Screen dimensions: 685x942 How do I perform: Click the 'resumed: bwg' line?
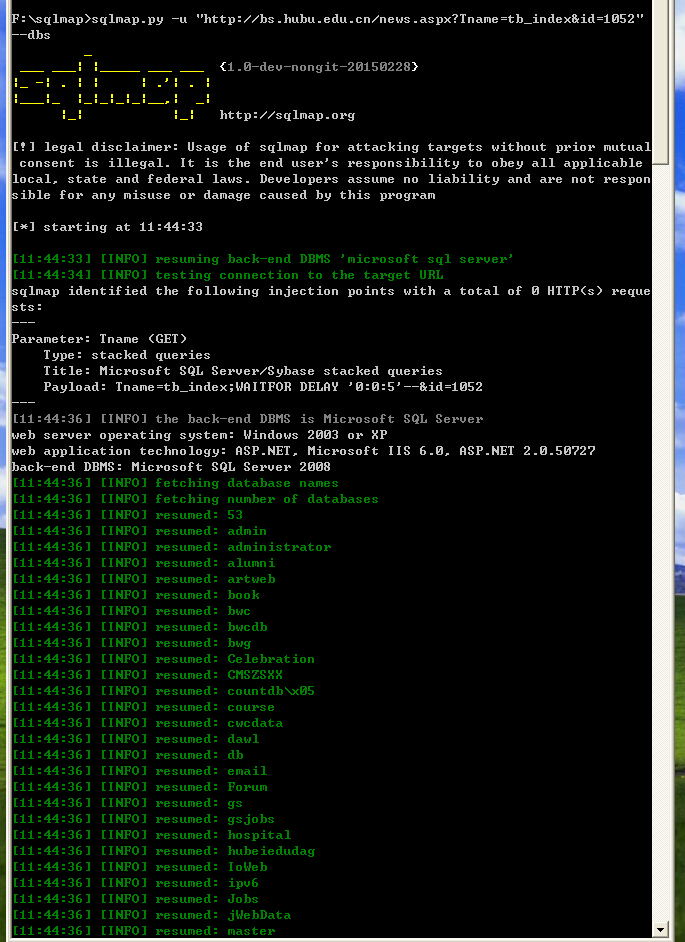pyautogui.click(x=132, y=643)
